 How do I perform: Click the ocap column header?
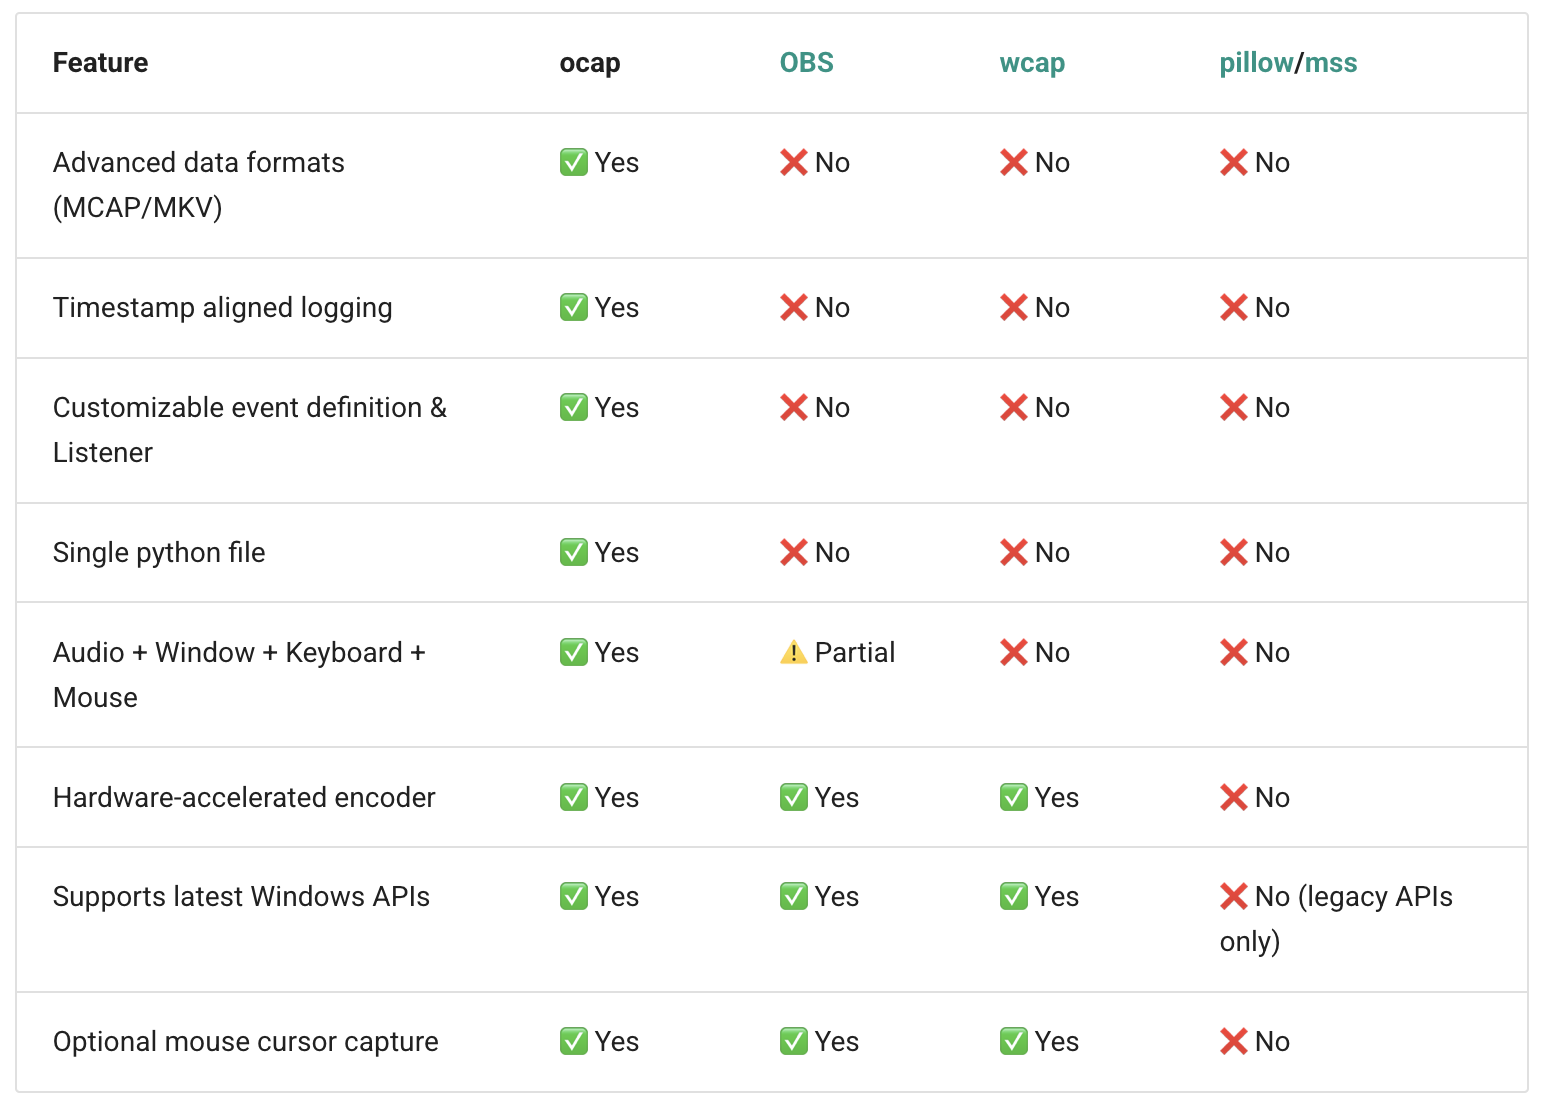point(590,63)
